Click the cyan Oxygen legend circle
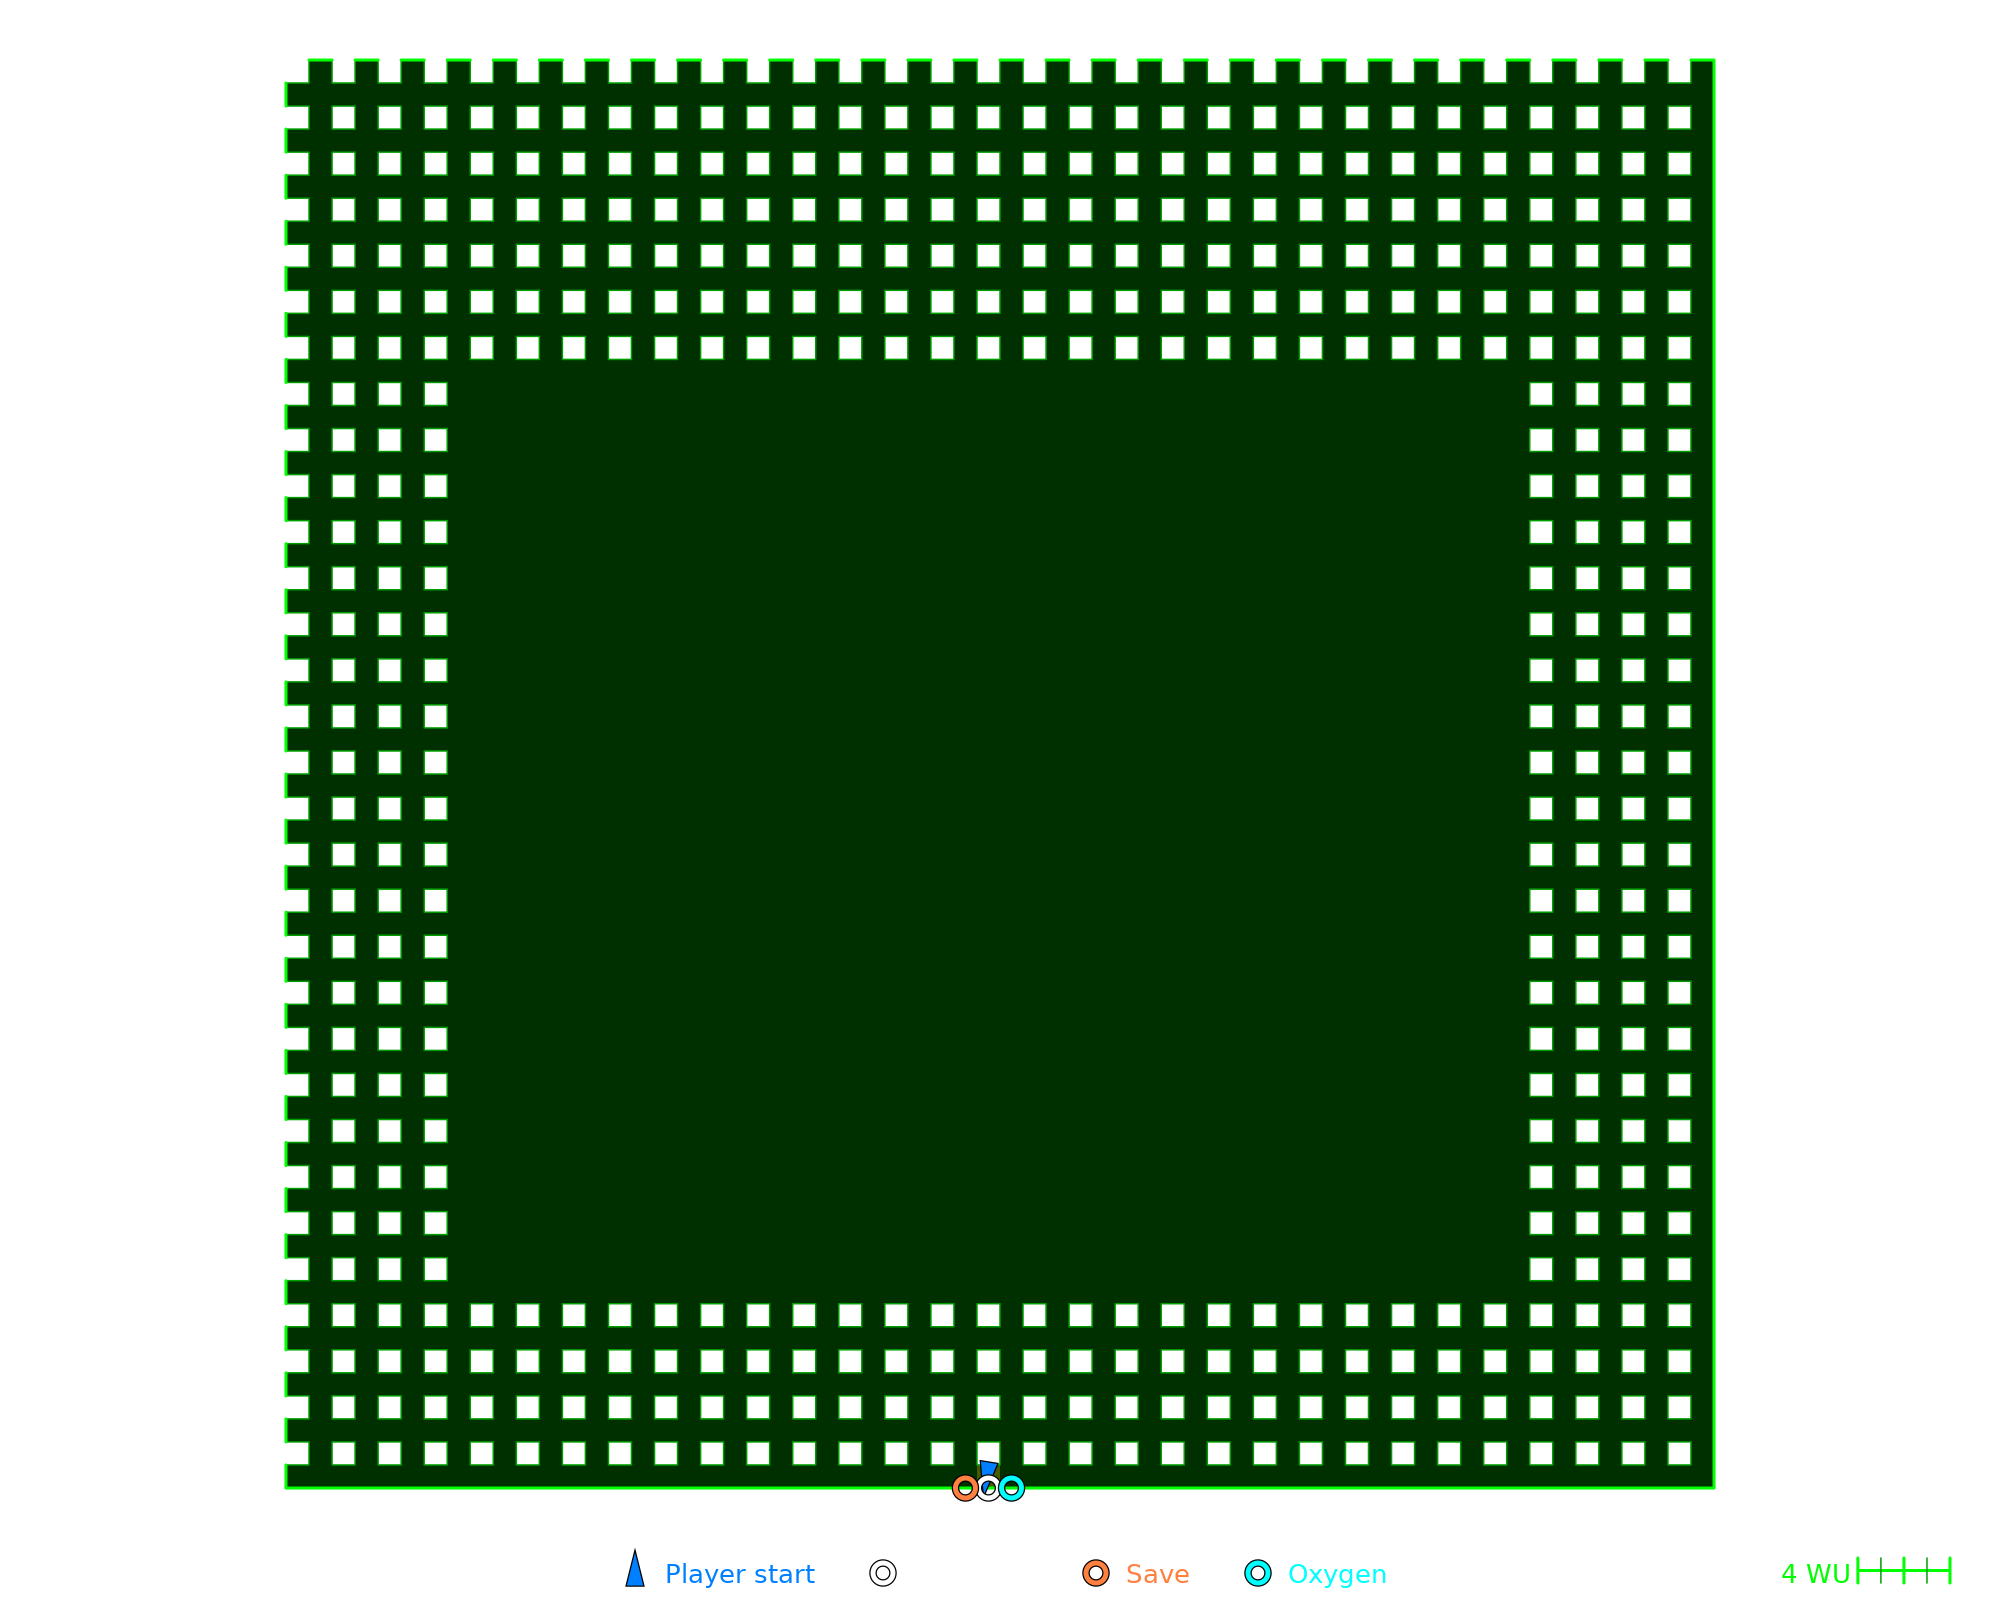This screenshot has height=1600, width=2000. pyautogui.click(x=1258, y=1573)
